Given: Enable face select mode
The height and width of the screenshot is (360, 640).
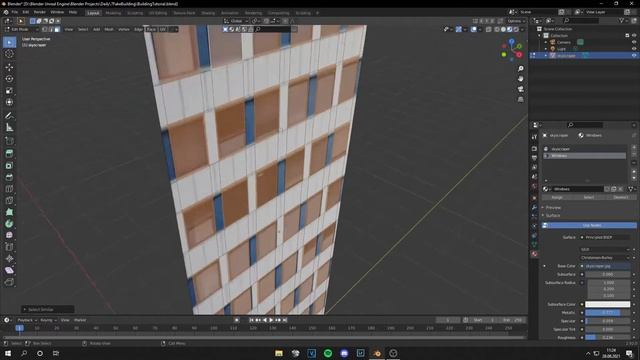Looking at the screenshot, I should coord(57,29).
